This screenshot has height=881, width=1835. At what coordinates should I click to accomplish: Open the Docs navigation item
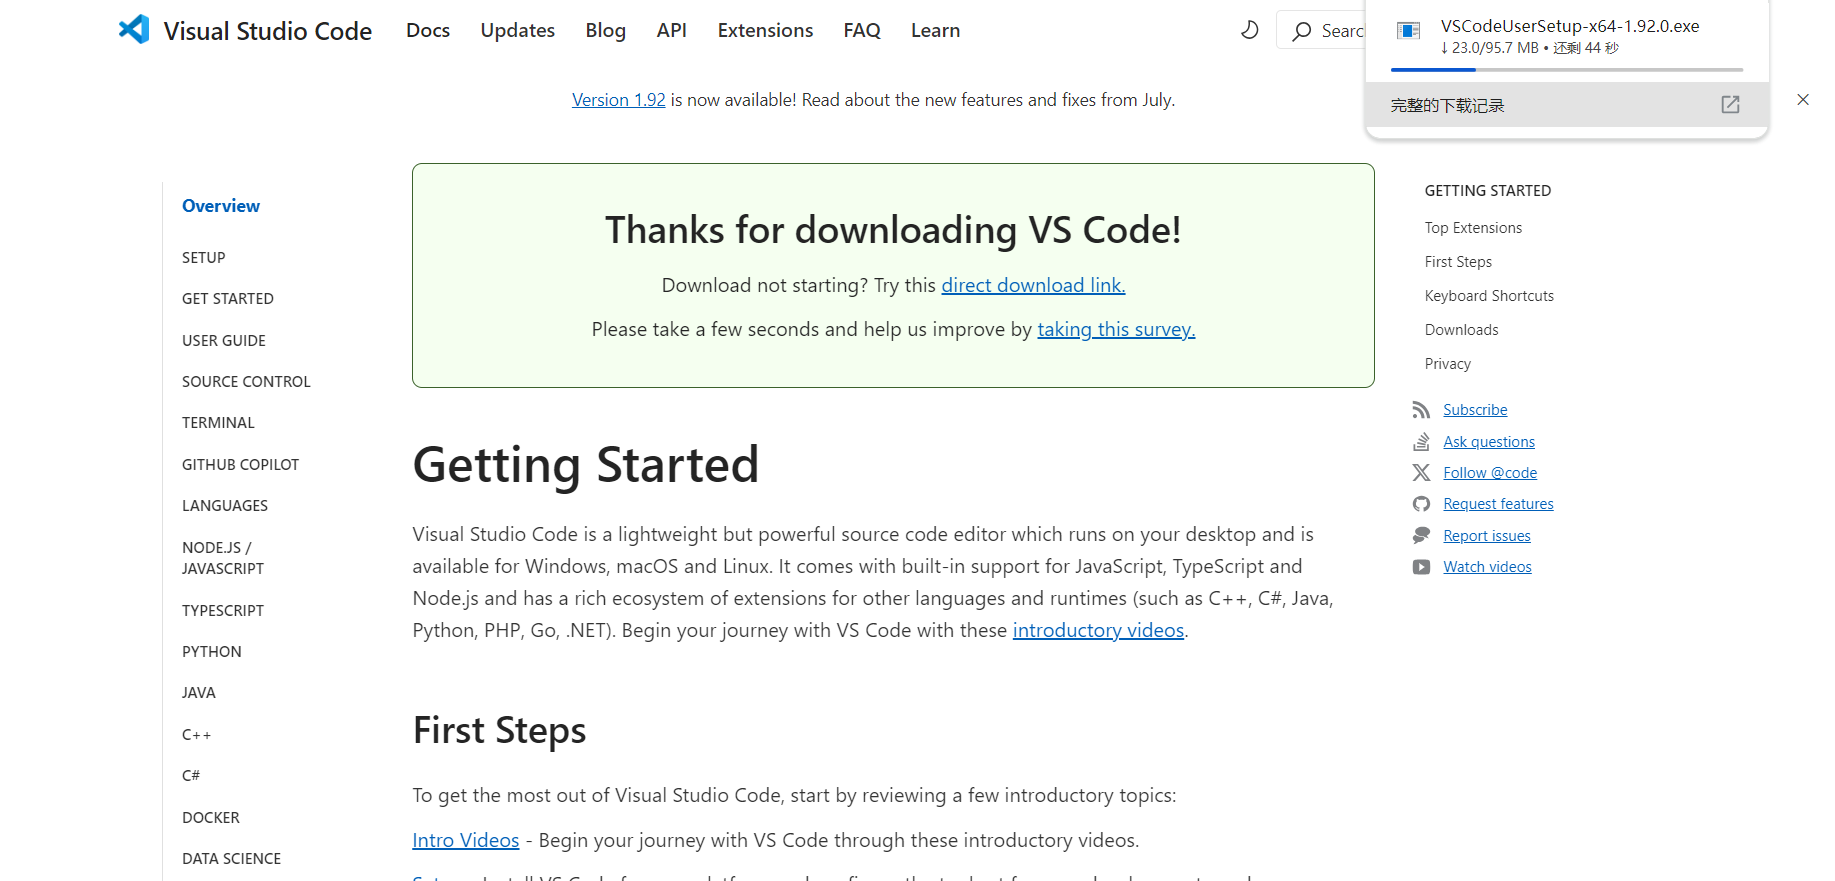(428, 31)
